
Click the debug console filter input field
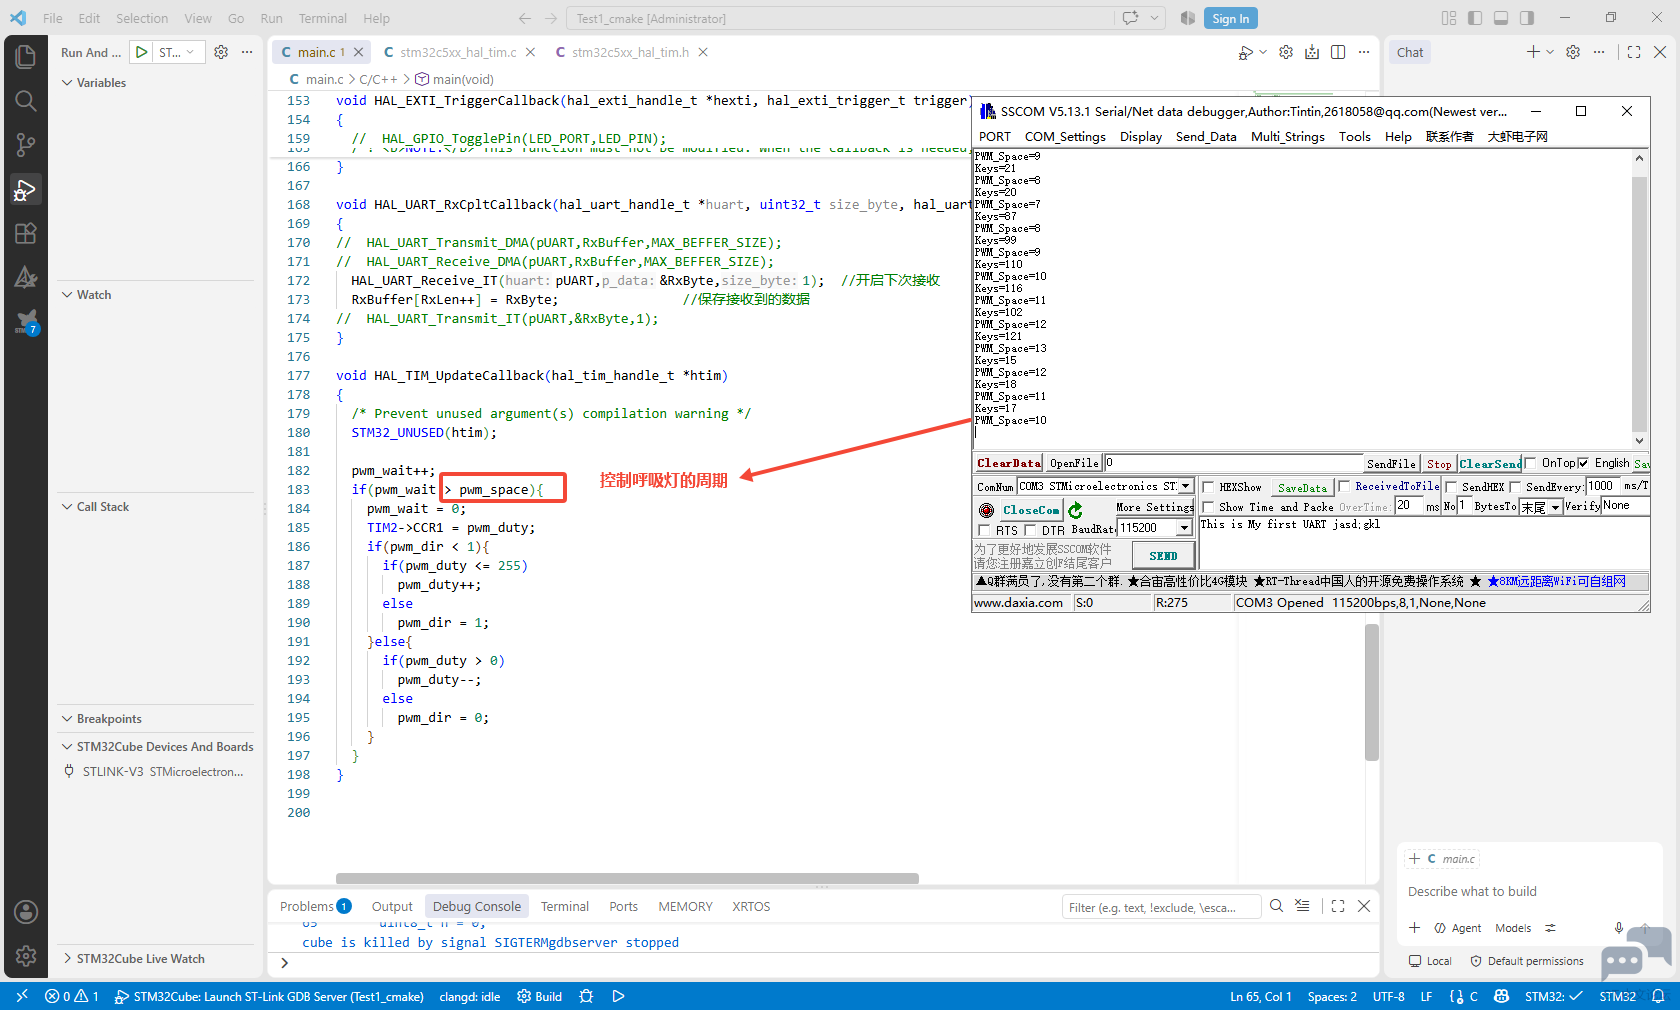(x=1160, y=907)
